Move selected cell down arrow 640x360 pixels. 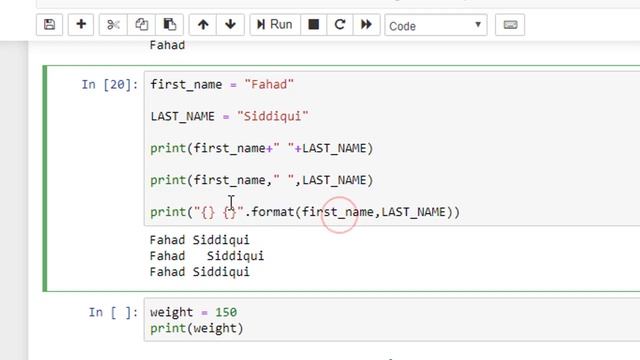coord(230,25)
